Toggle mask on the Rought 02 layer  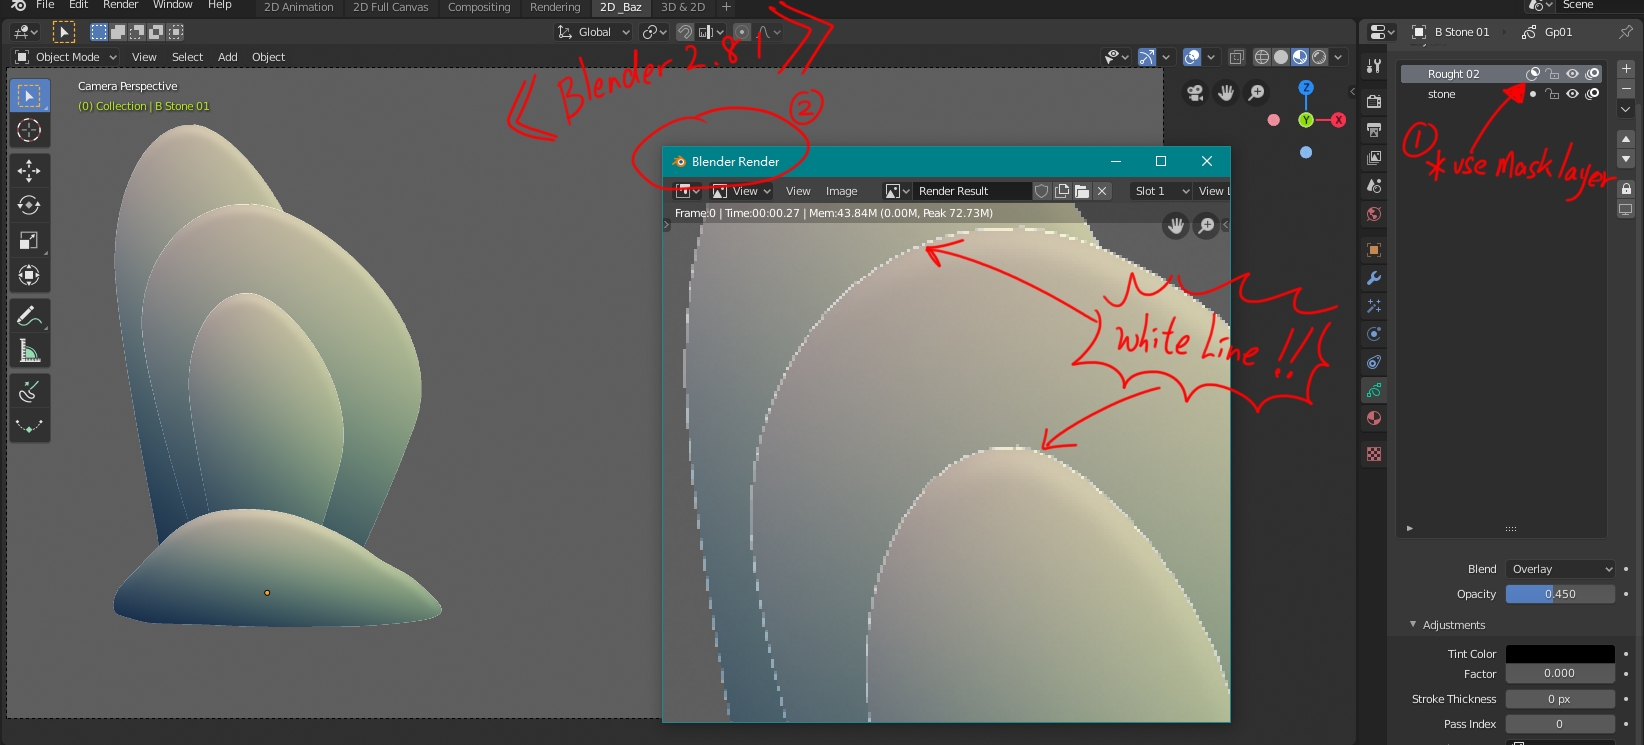pyautogui.click(x=1533, y=74)
